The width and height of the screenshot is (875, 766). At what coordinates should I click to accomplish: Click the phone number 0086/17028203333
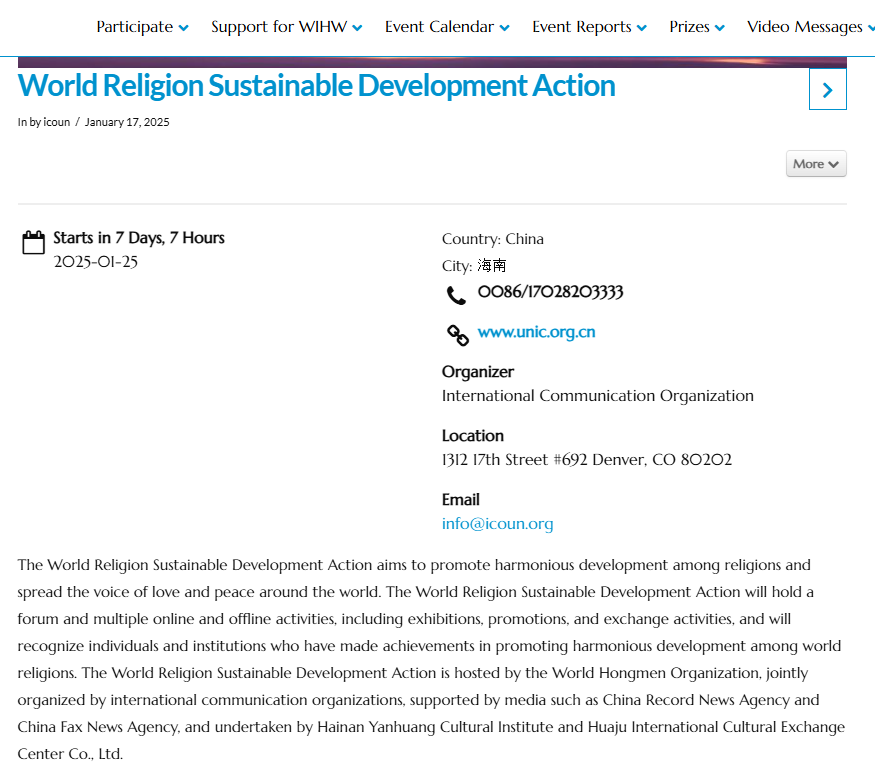click(x=550, y=292)
